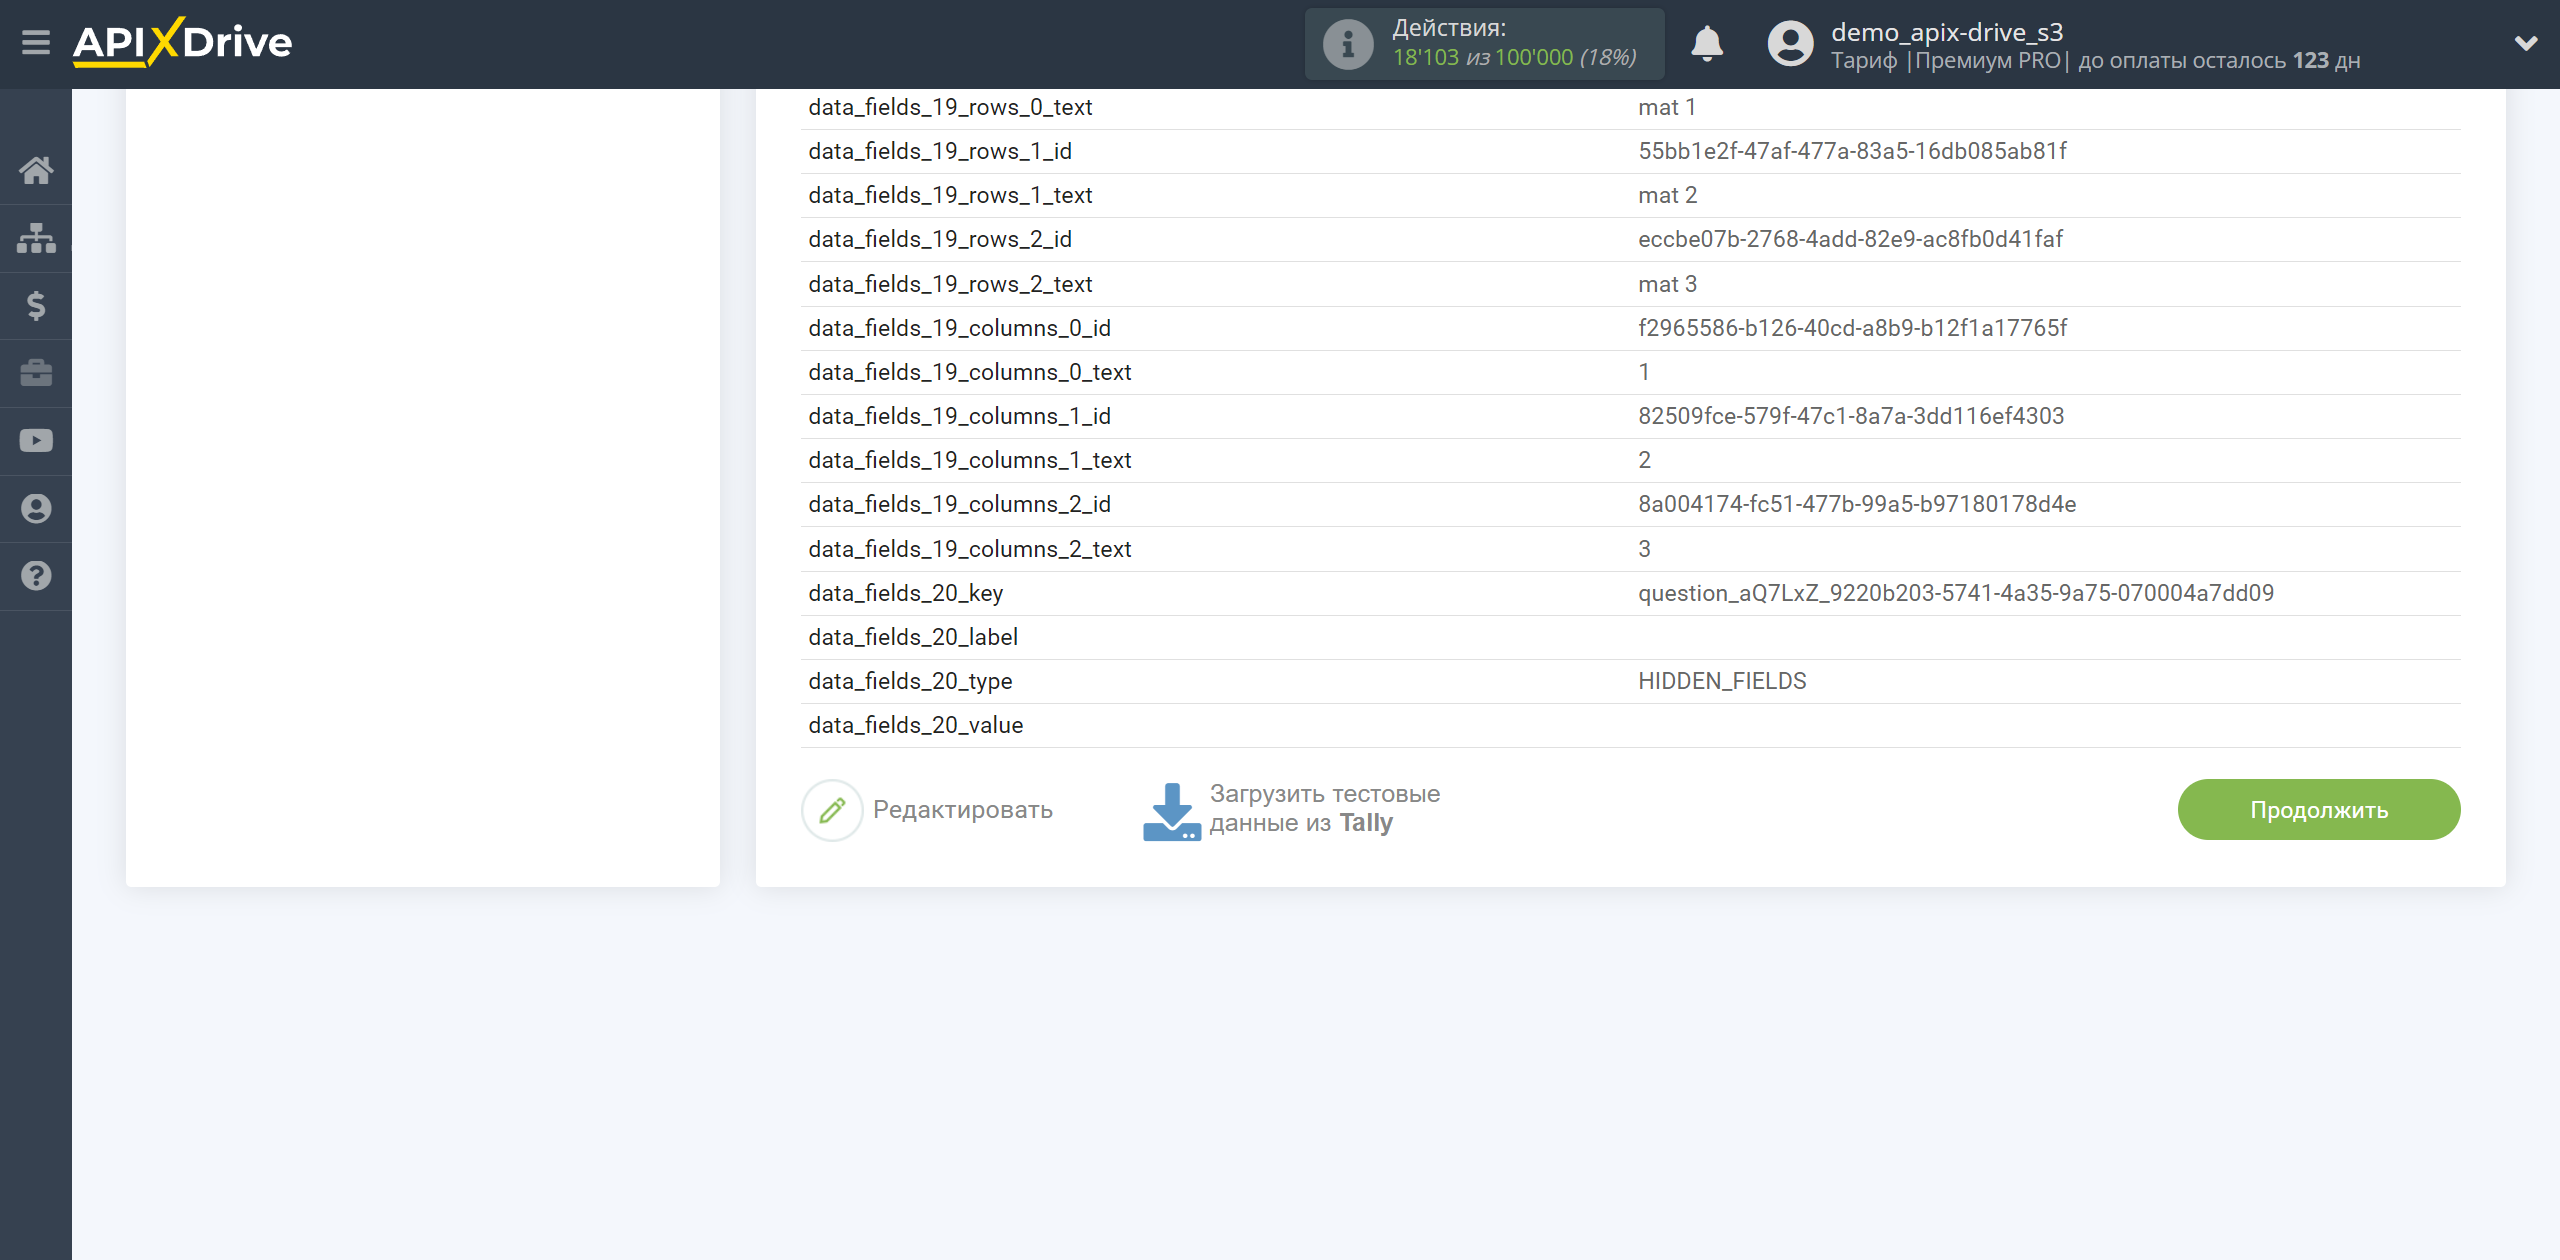Select the data_fields_20_type label

point(910,681)
